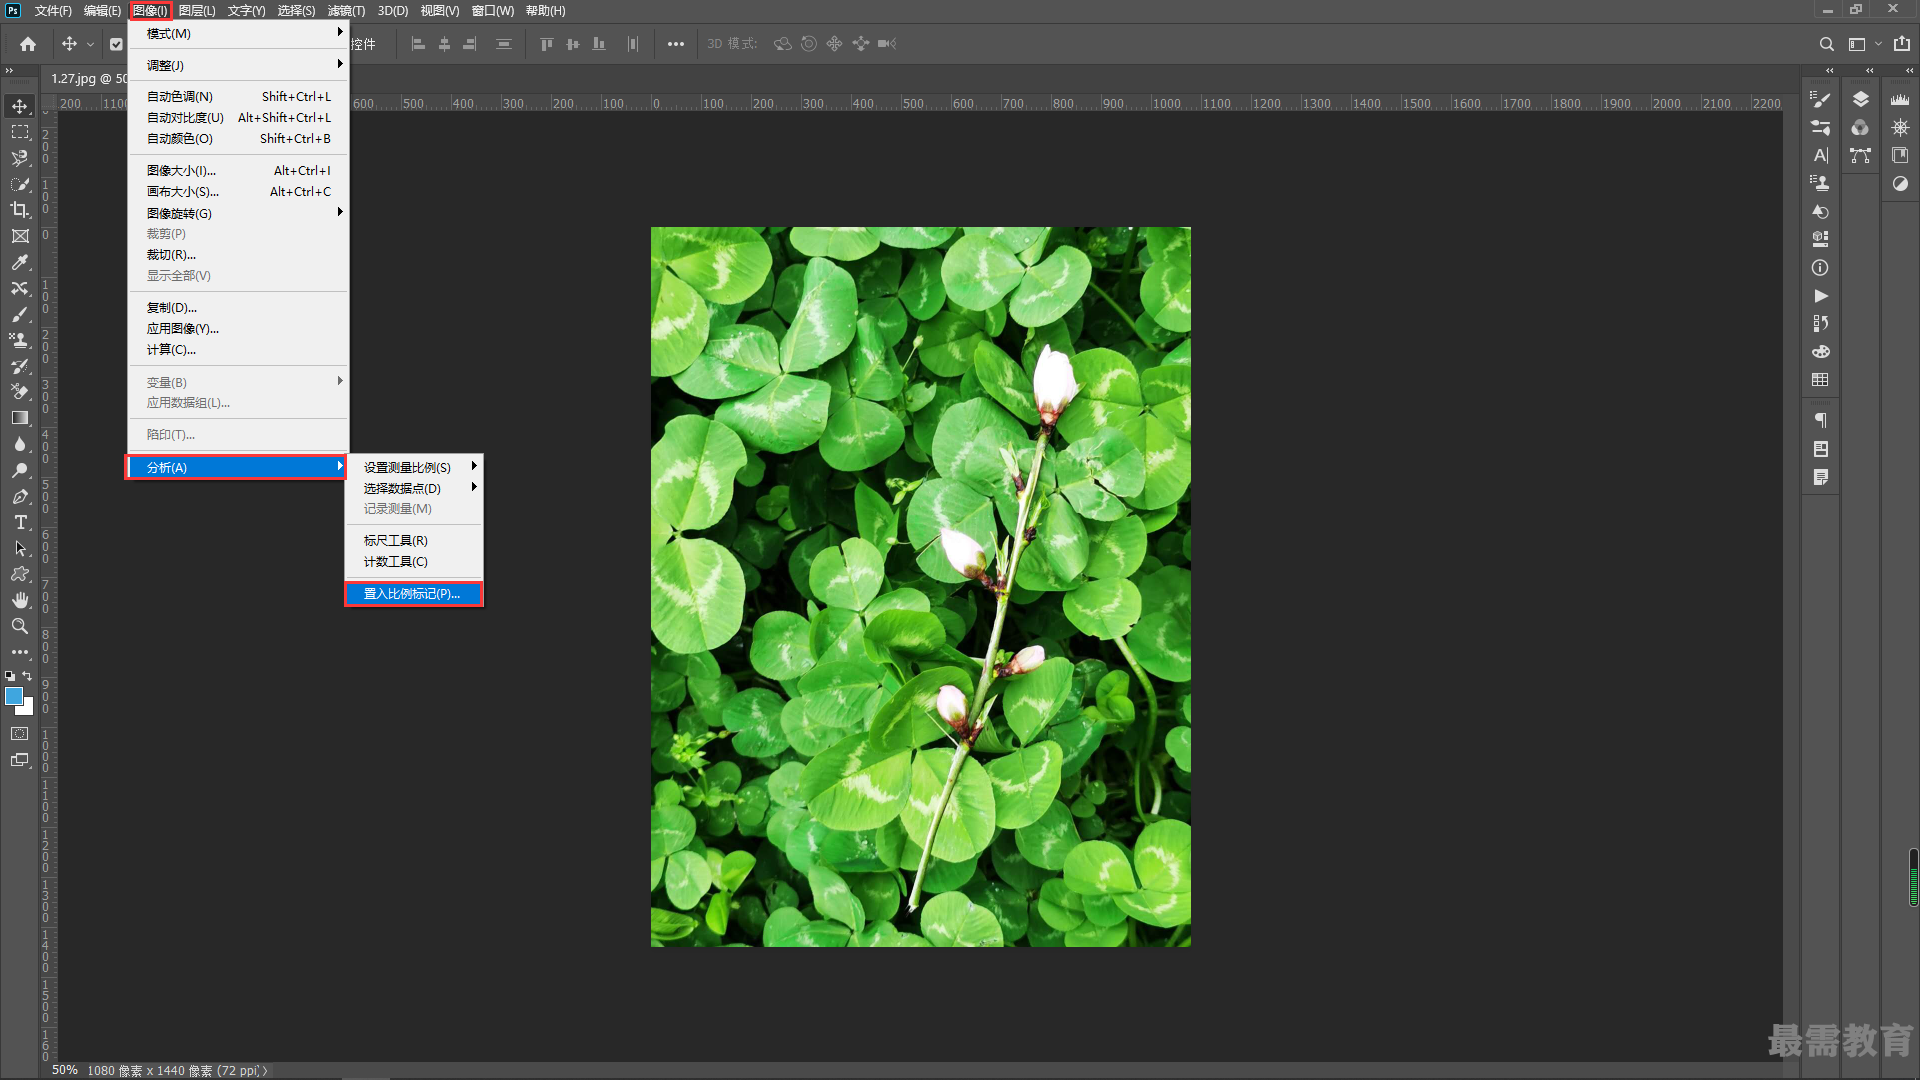This screenshot has height=1080, width=1920.
Task: Click the foreground blue color swatch
Action: point(13,696)
